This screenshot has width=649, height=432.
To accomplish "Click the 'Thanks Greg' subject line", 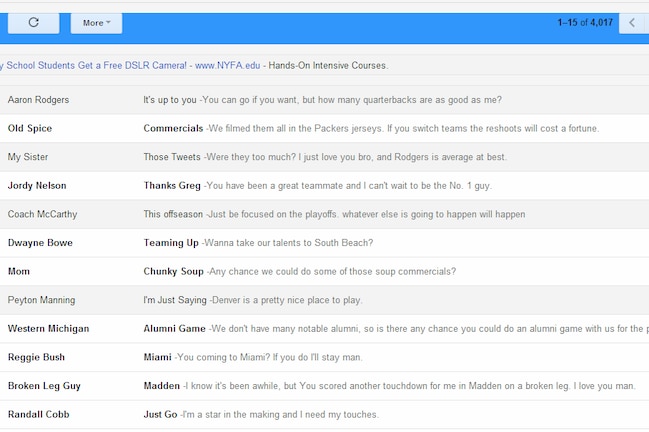I will click(172, 185).
